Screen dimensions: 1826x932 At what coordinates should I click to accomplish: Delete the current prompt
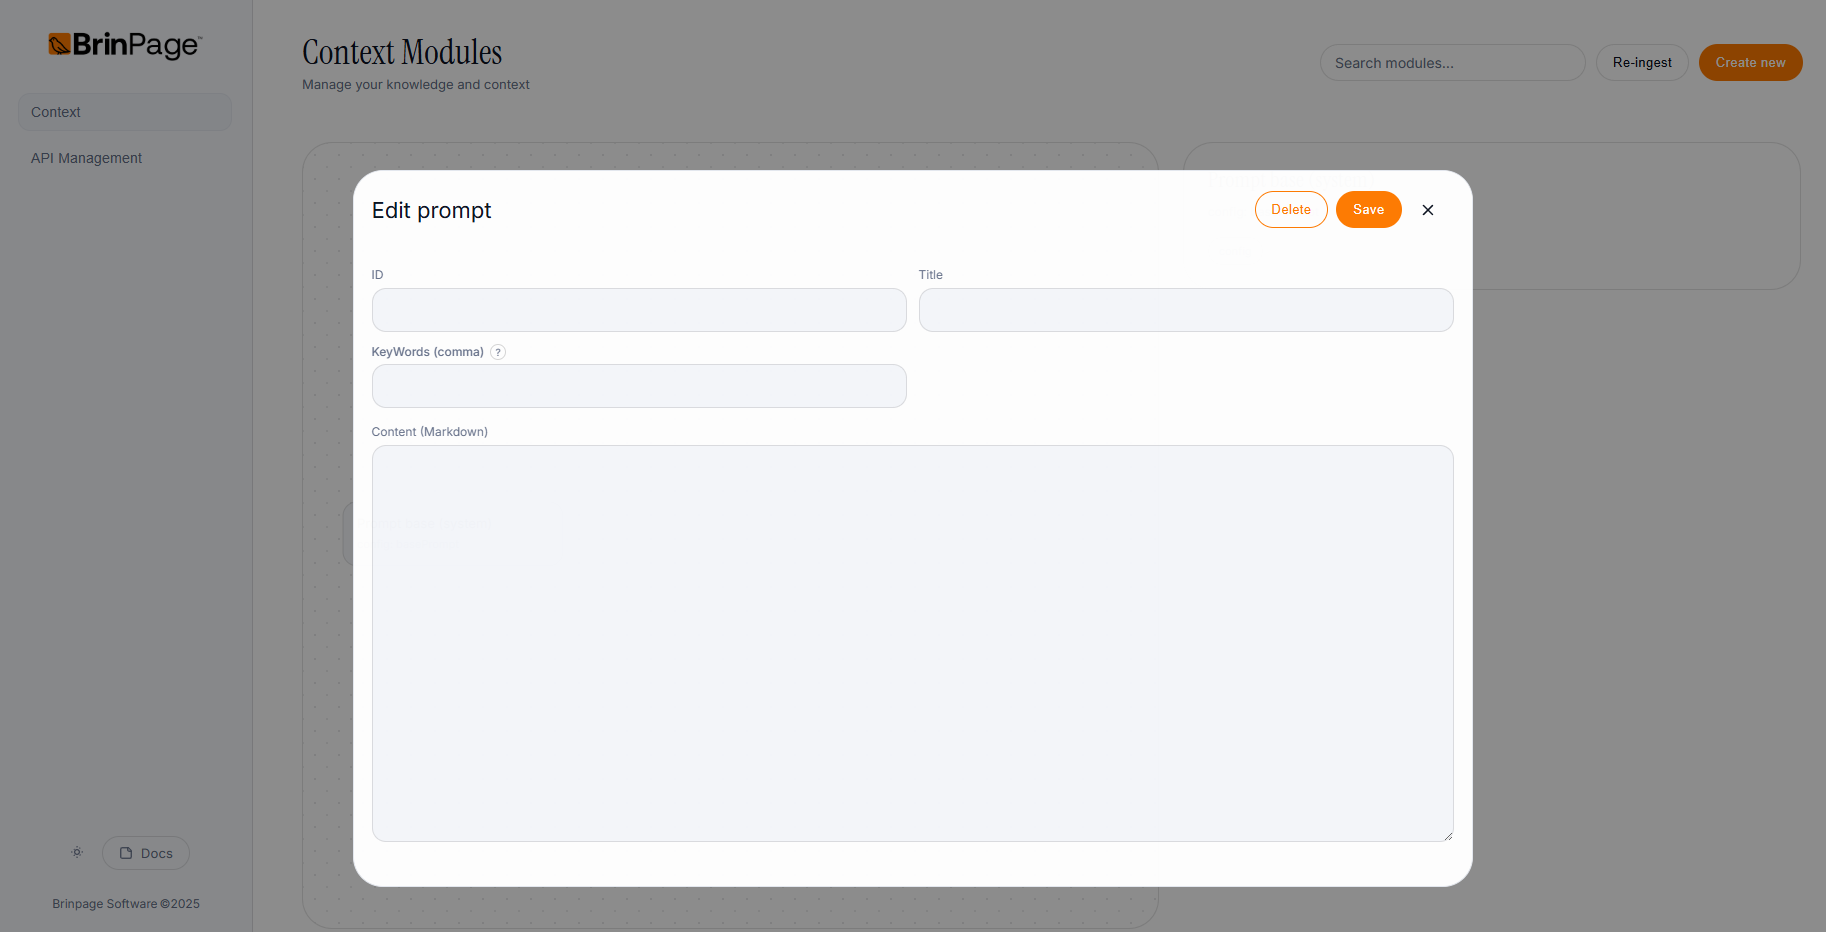coord(1290,210)
